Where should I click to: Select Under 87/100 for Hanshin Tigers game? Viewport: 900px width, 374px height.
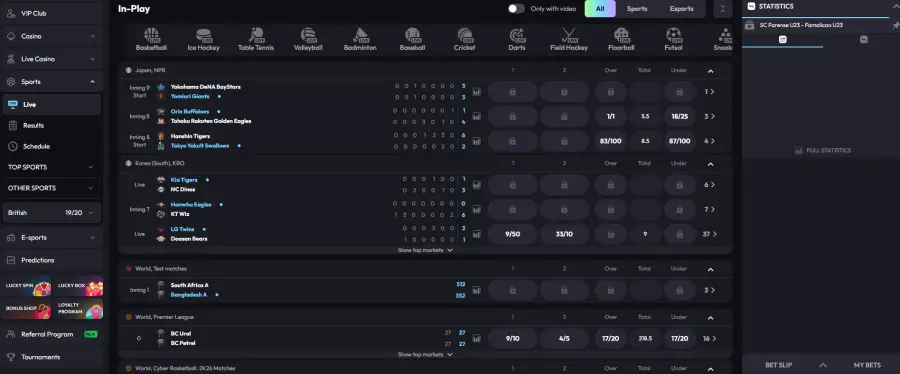point(680,141)
